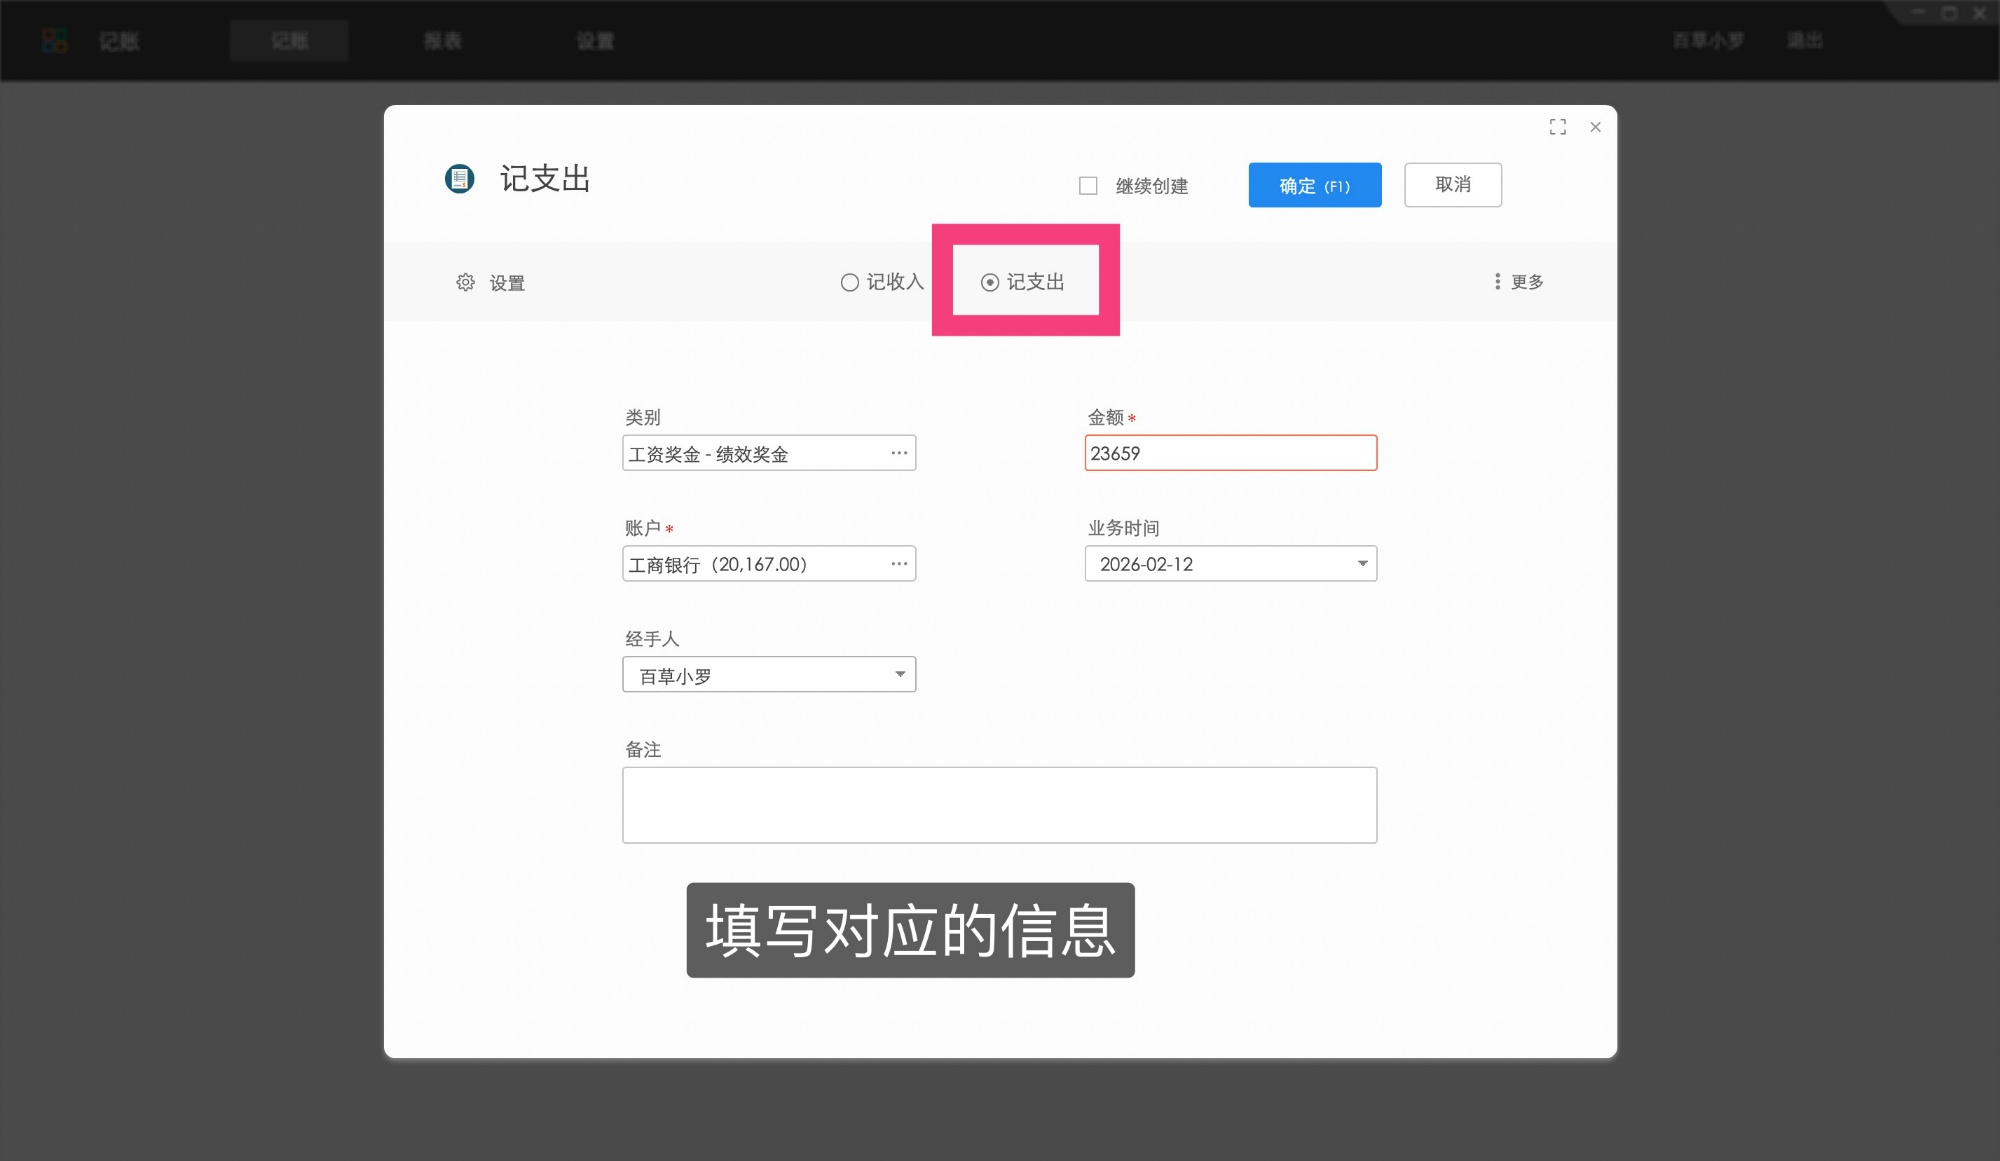Confirm the expense with the 确定 button
This screenshot has width=2000, height=1161.
click(x=1313, y=185)
